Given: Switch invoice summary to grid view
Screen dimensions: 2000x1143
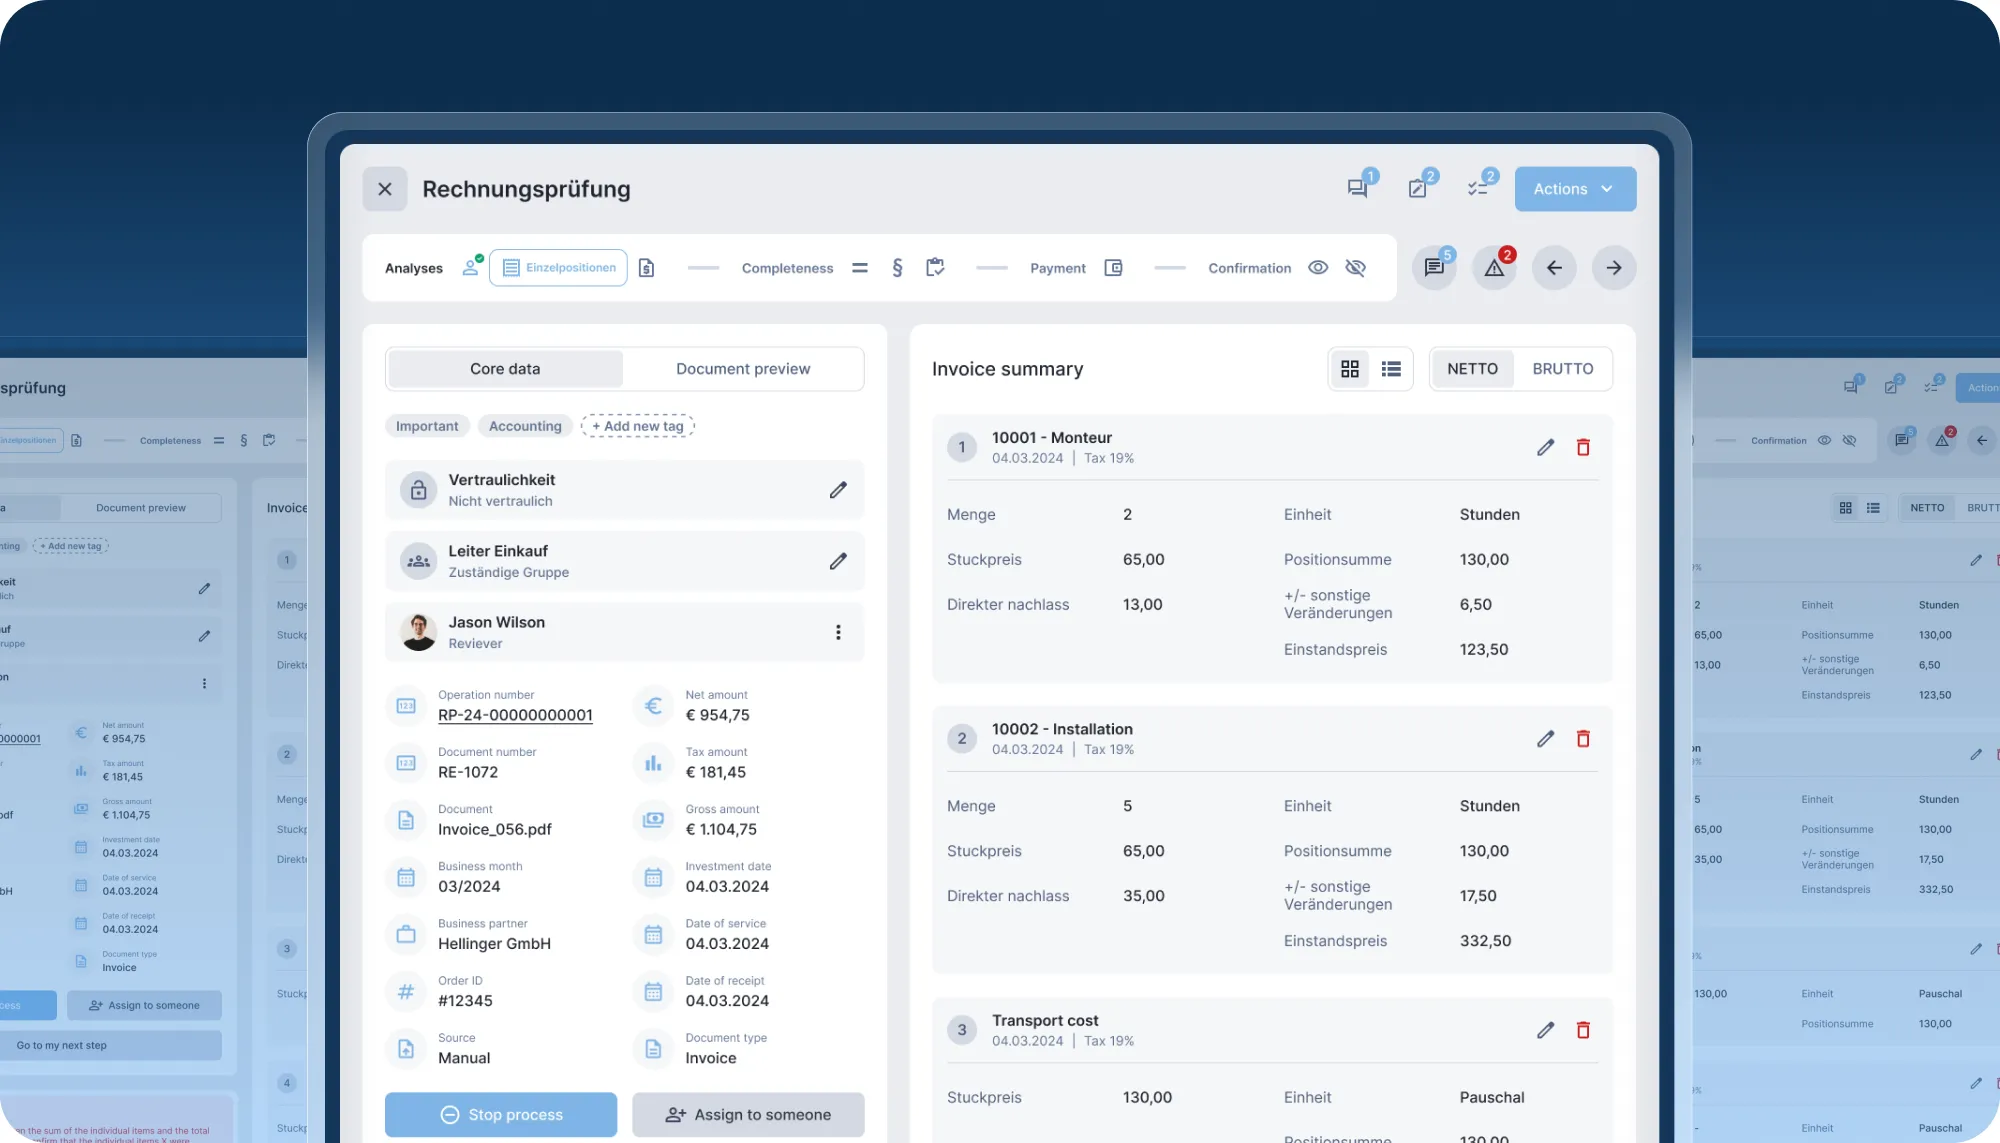Looking at the screenshot, I should pos(1350,369).
